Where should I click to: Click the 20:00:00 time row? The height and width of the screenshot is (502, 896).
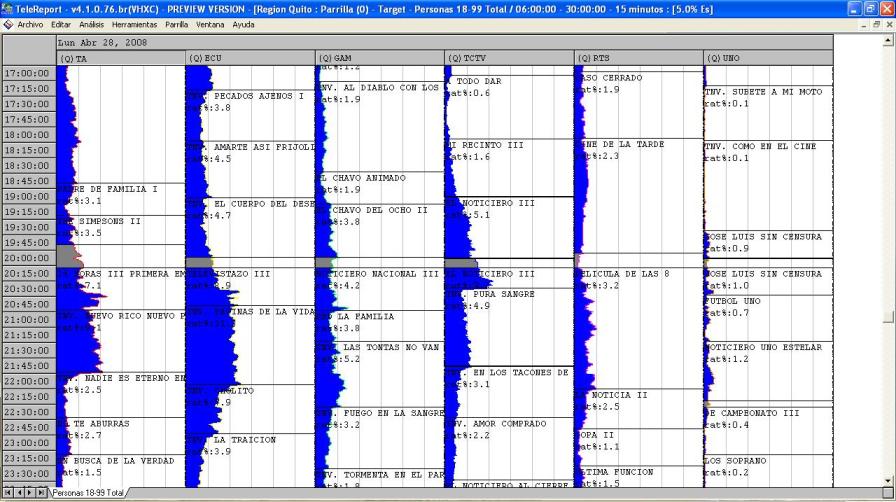29,258
